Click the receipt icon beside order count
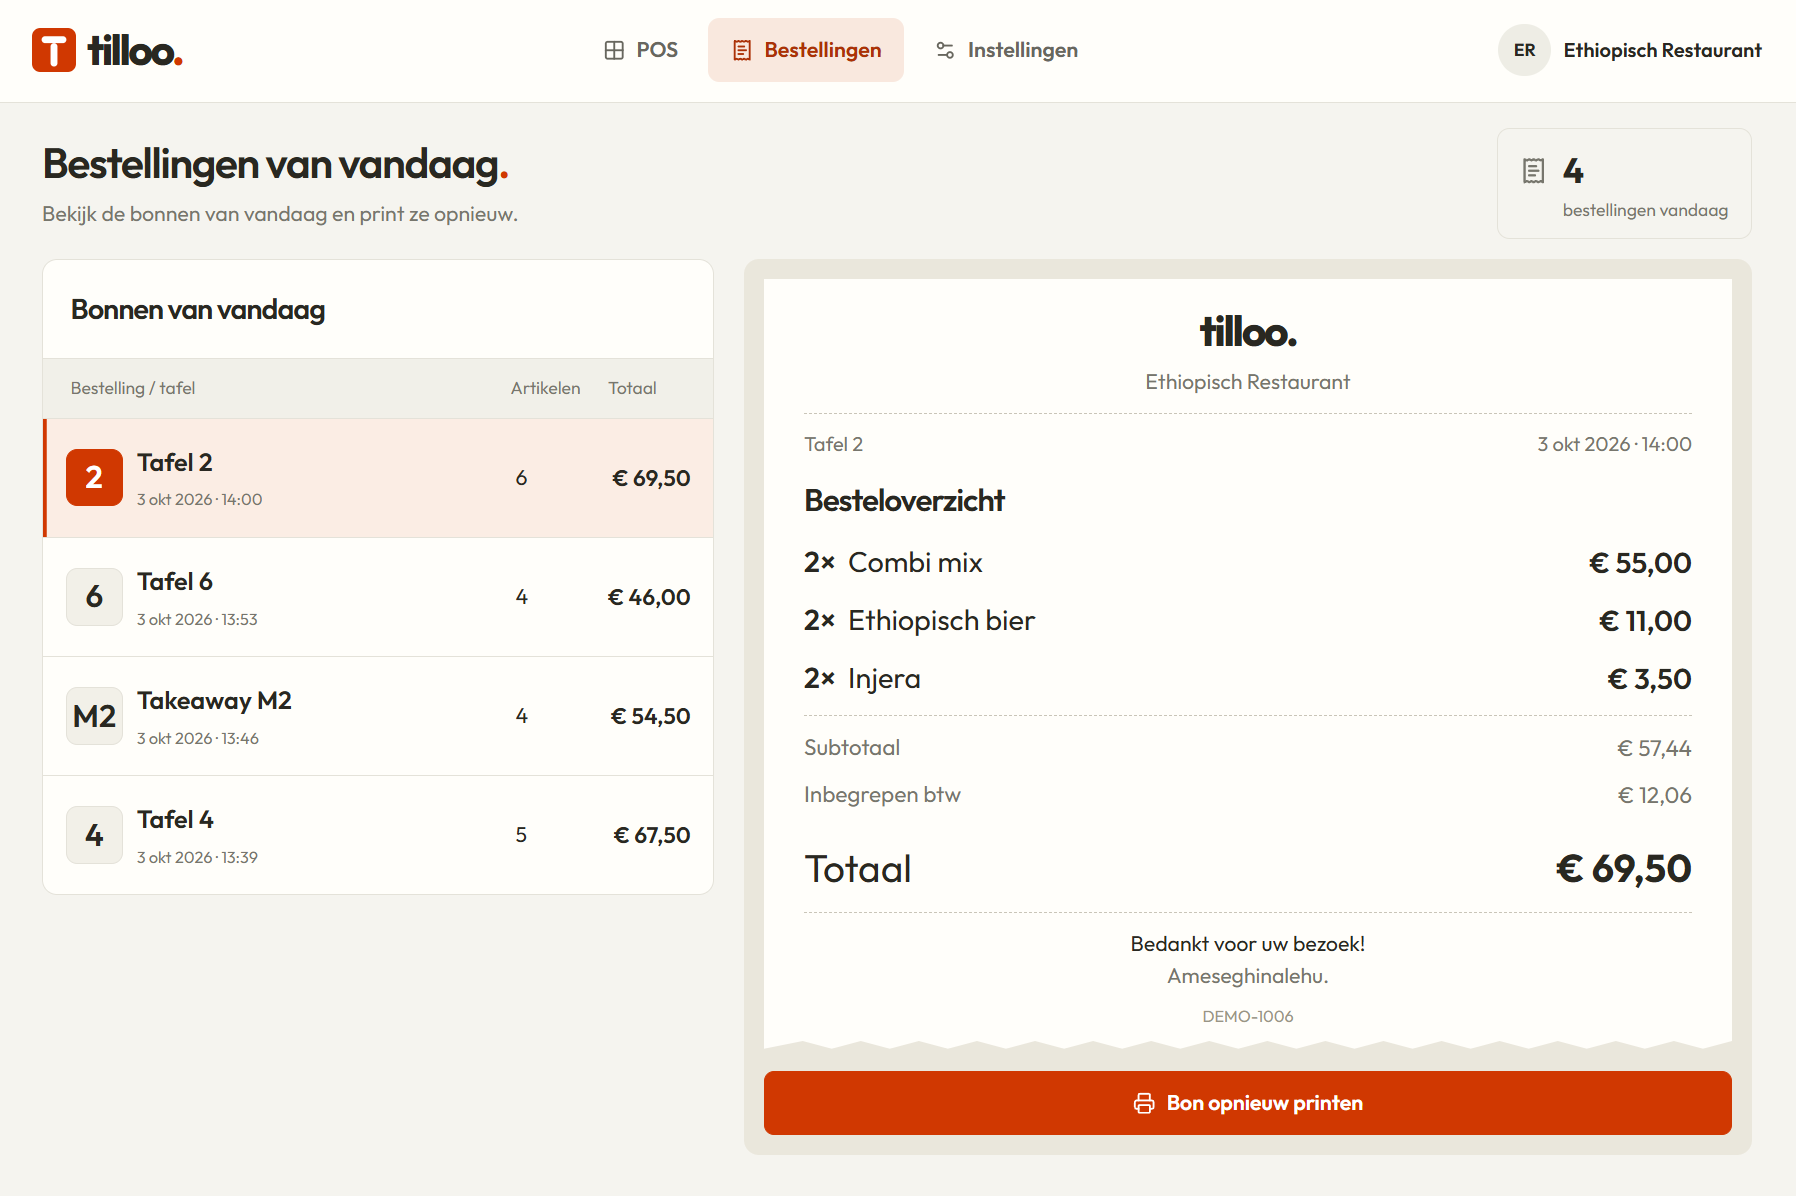Screen dimensions: 1796x1196 (x=1533, y=171)
